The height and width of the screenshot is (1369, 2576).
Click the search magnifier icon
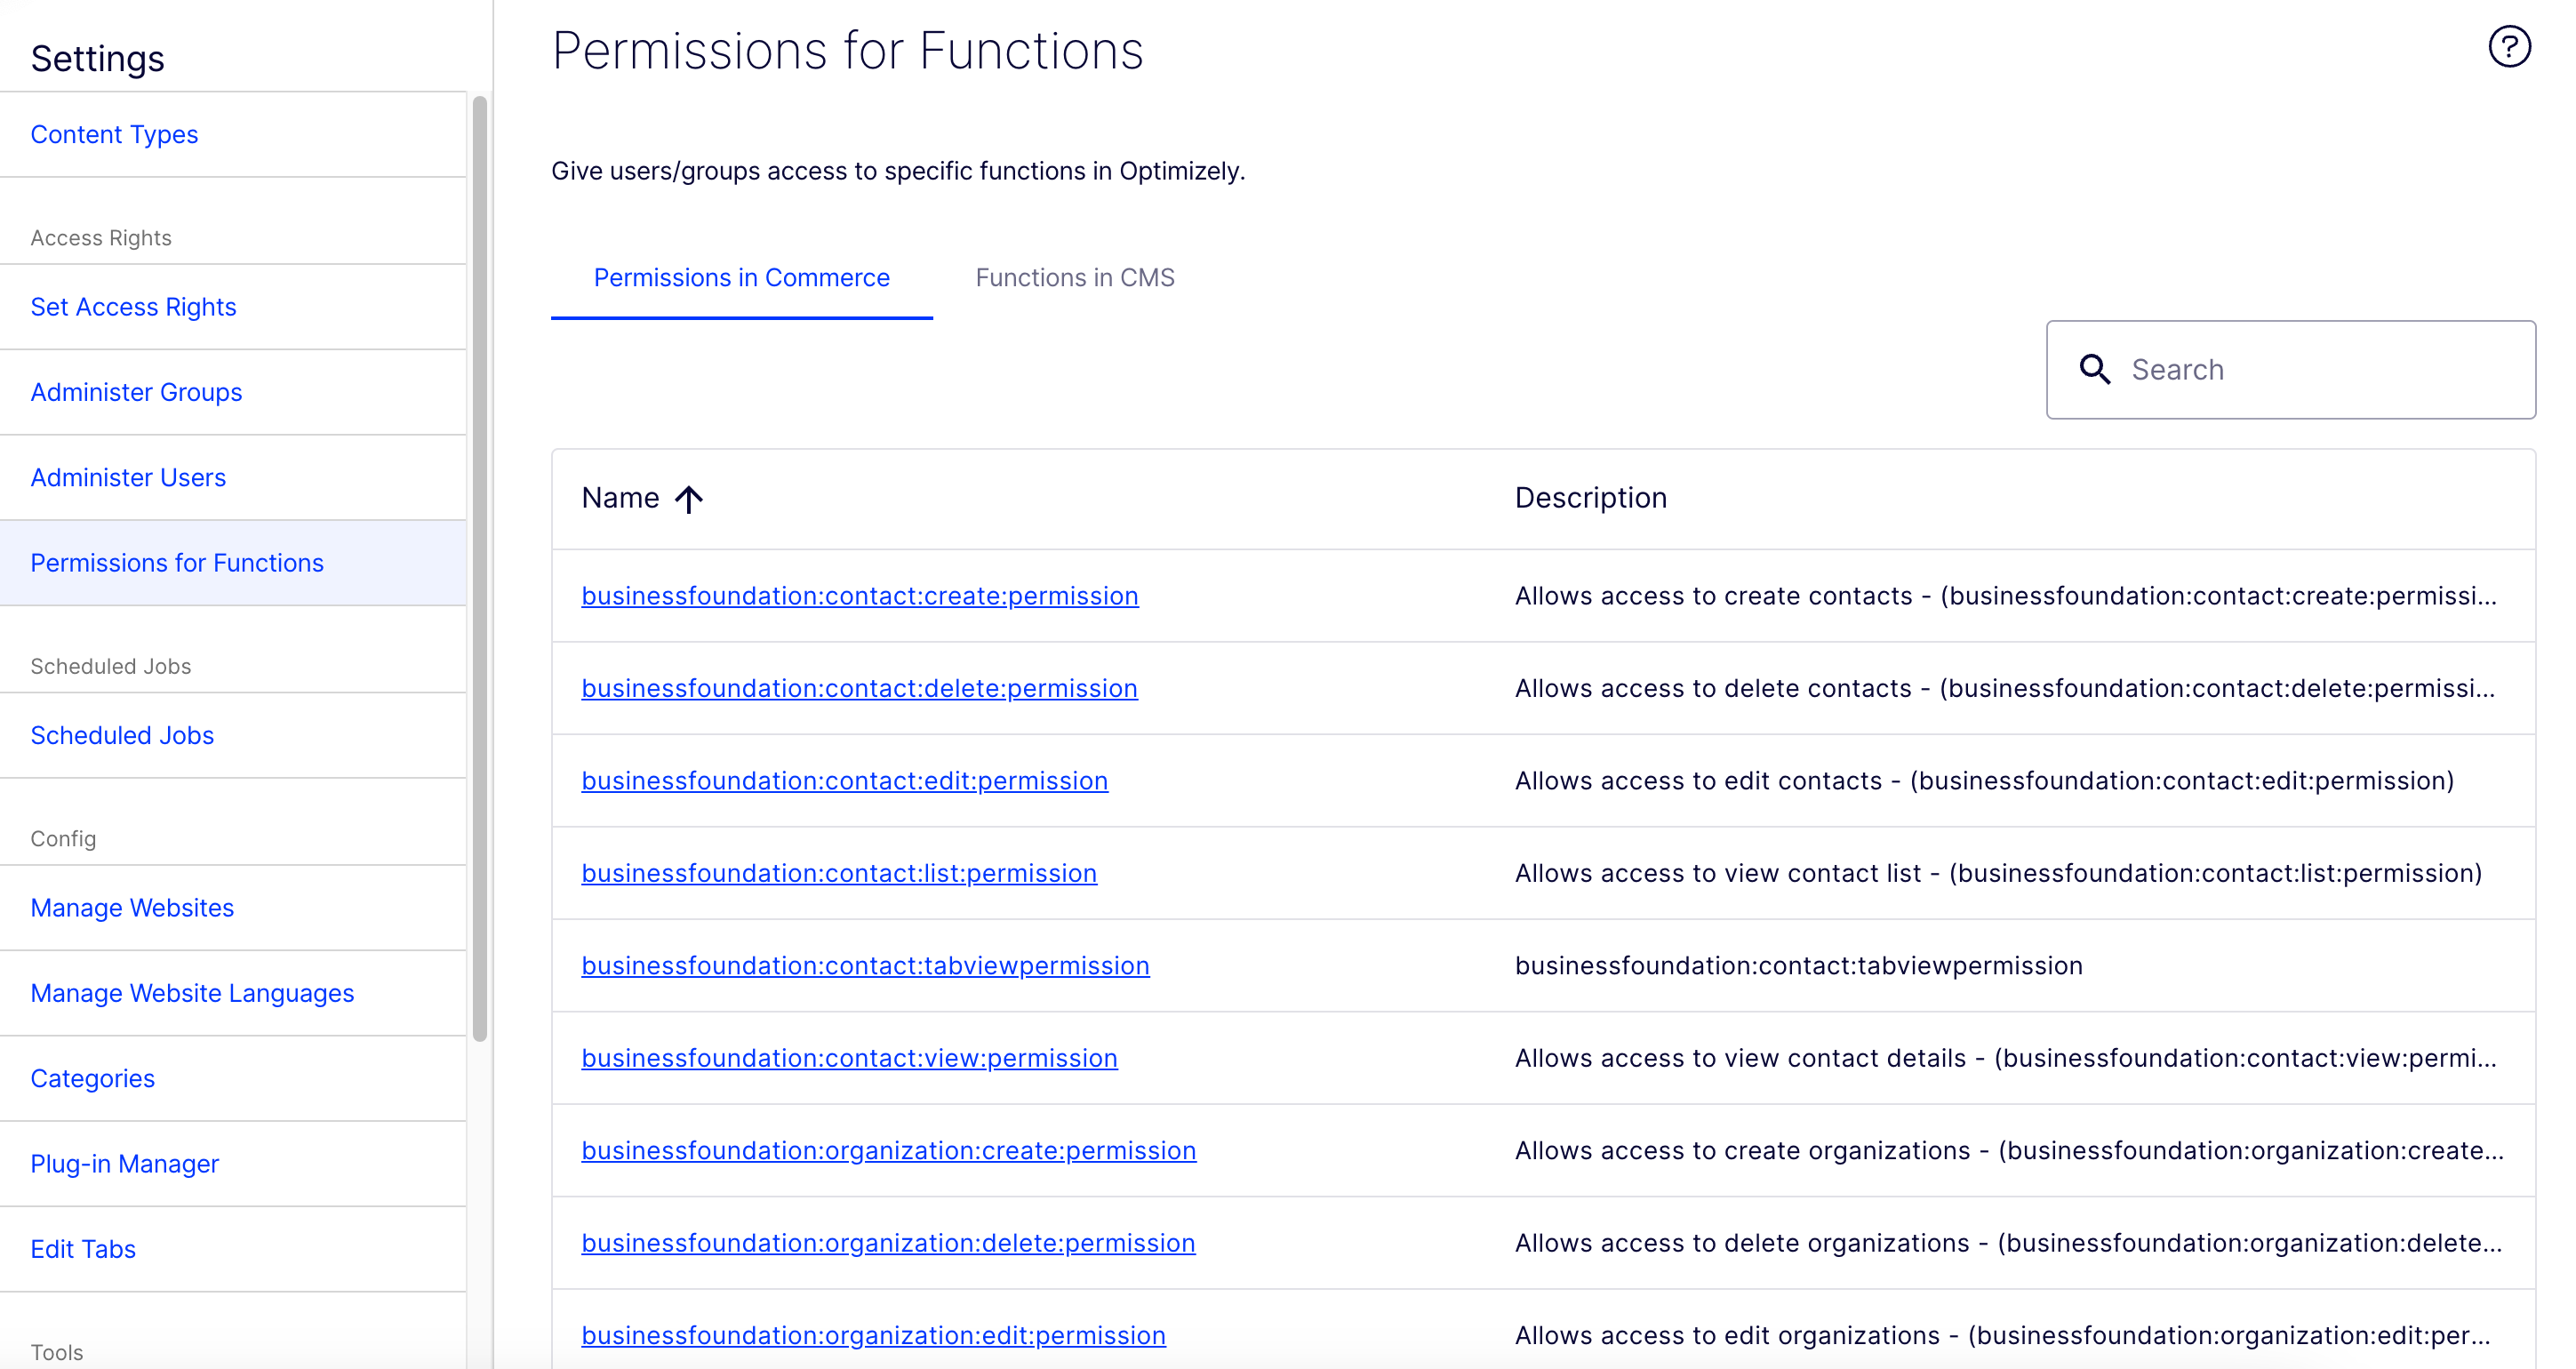[x=2094, y=370]
